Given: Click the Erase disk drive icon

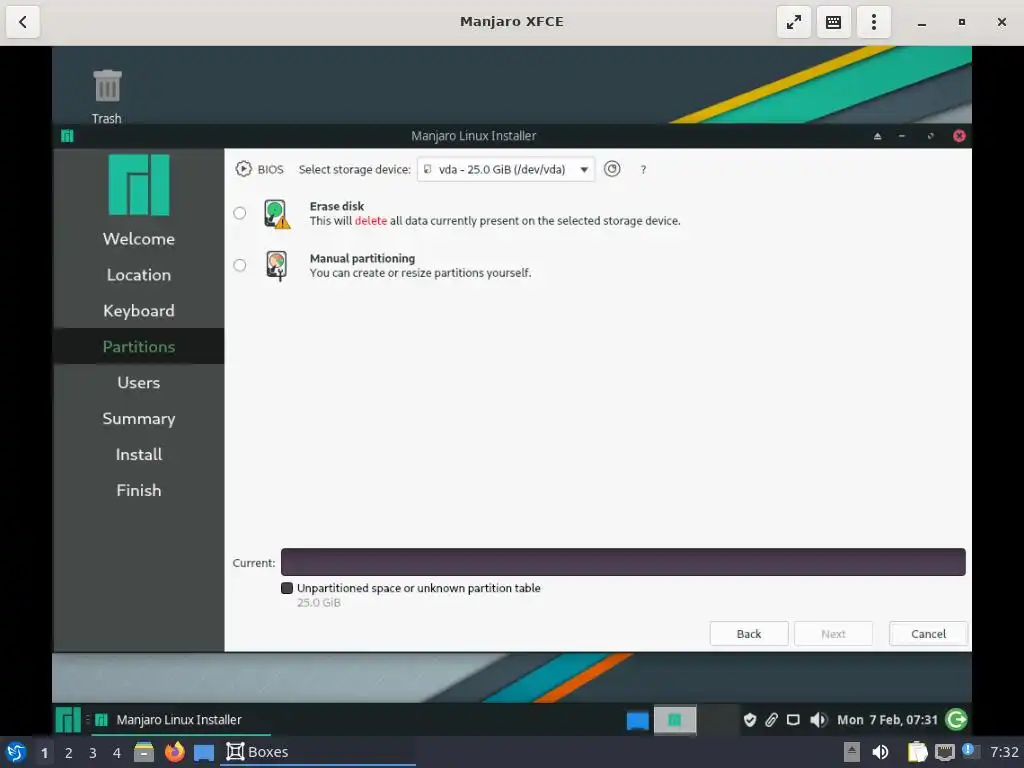Looking at the screenshot, I should (277, 214).
